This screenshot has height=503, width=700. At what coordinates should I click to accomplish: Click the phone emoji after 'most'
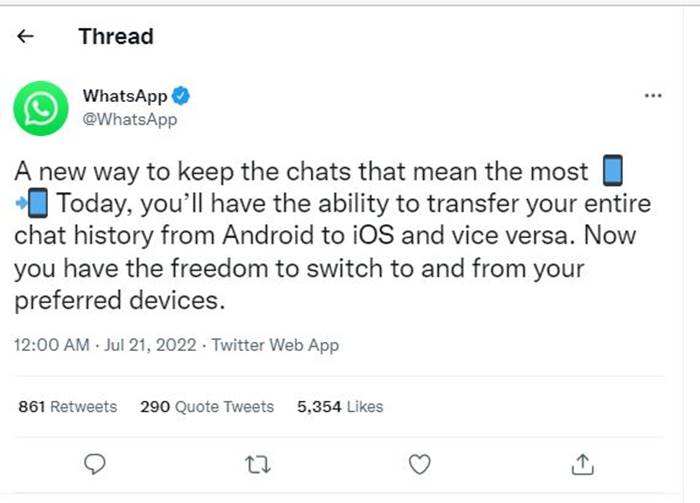pos(614,173)
